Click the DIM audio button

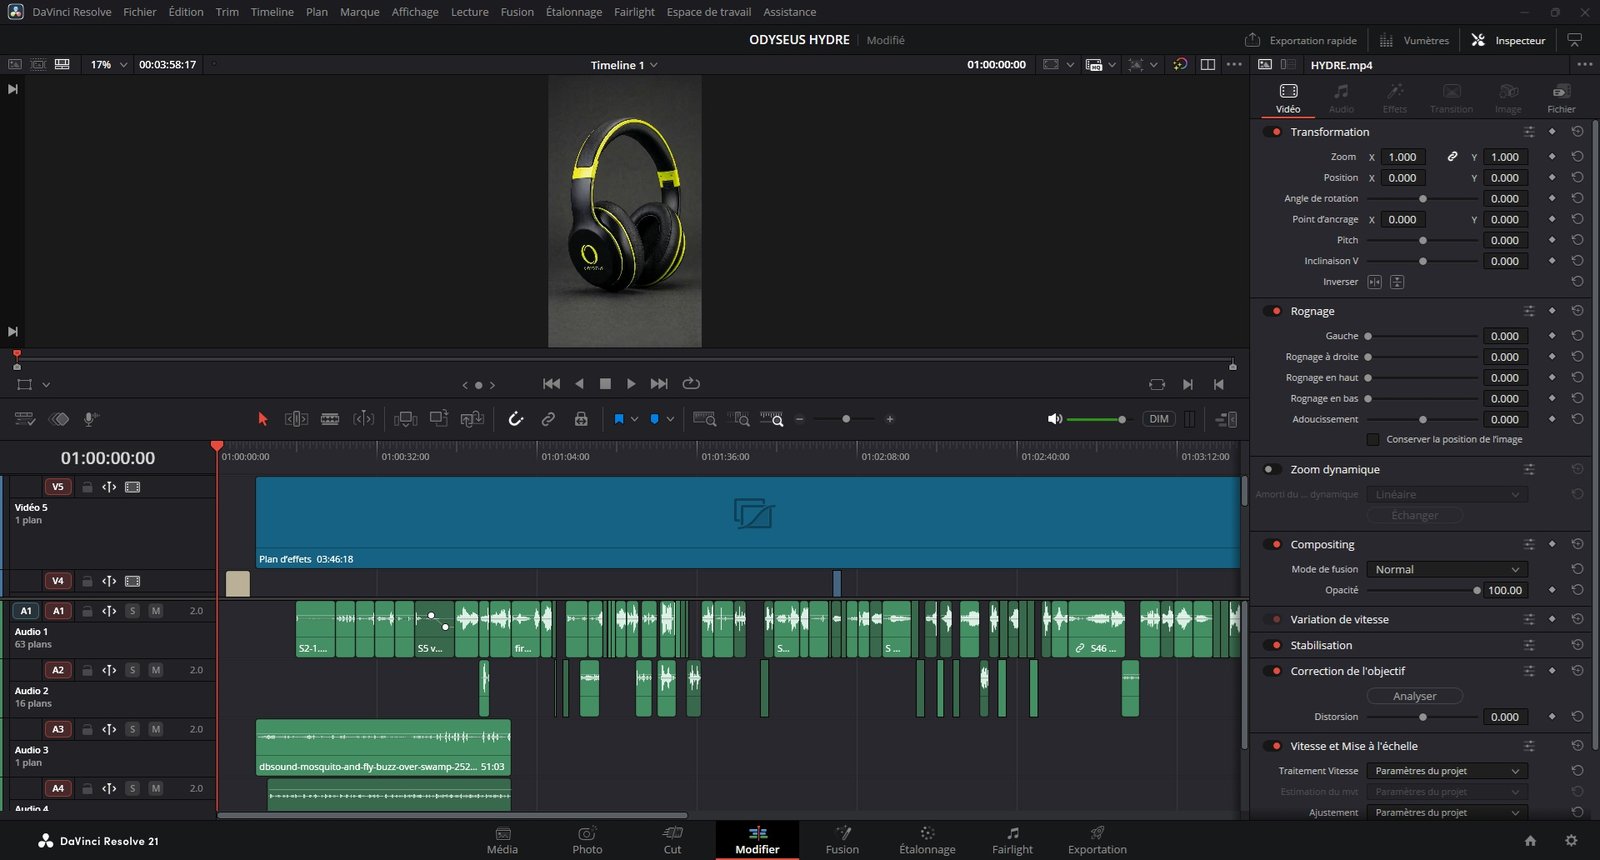coord(1159,419)
